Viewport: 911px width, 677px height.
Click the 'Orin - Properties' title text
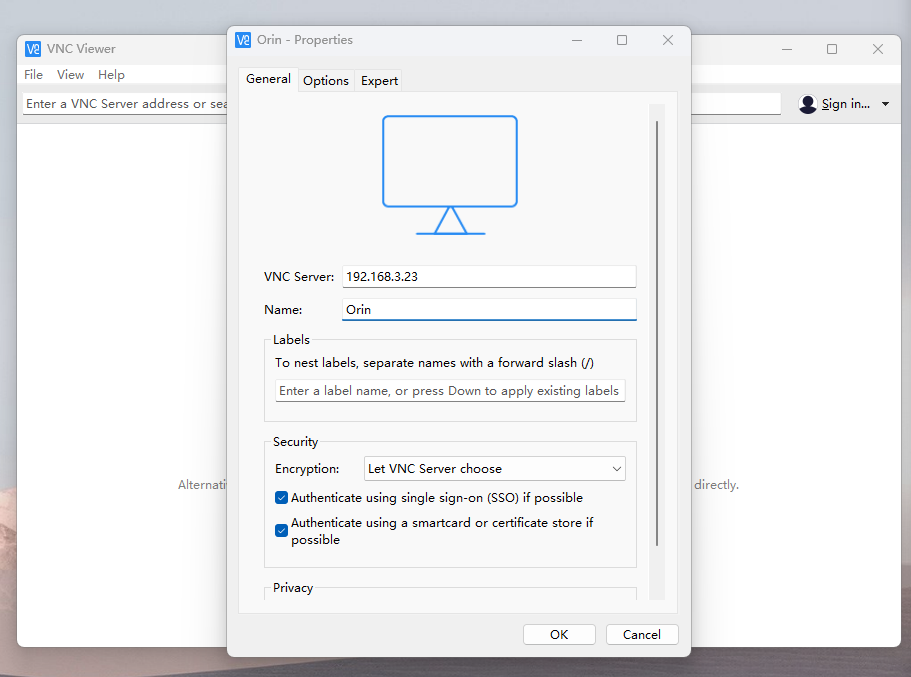click(x=304, y=40)
